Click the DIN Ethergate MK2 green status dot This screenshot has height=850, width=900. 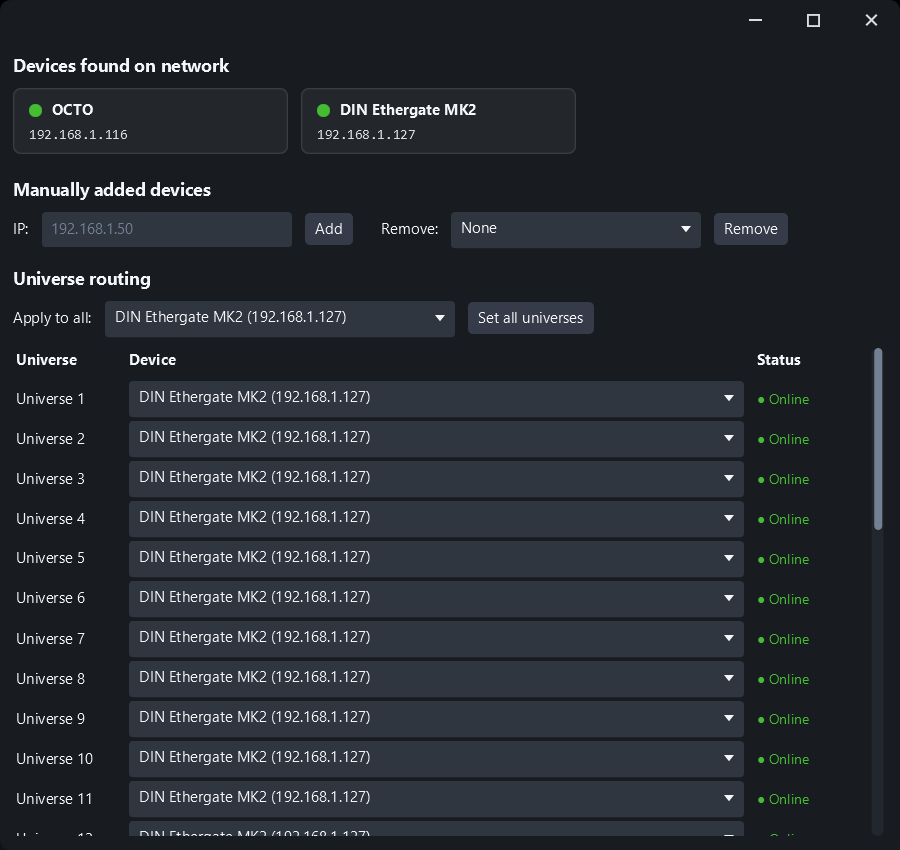pyautogui.click(x=324, y=110)
